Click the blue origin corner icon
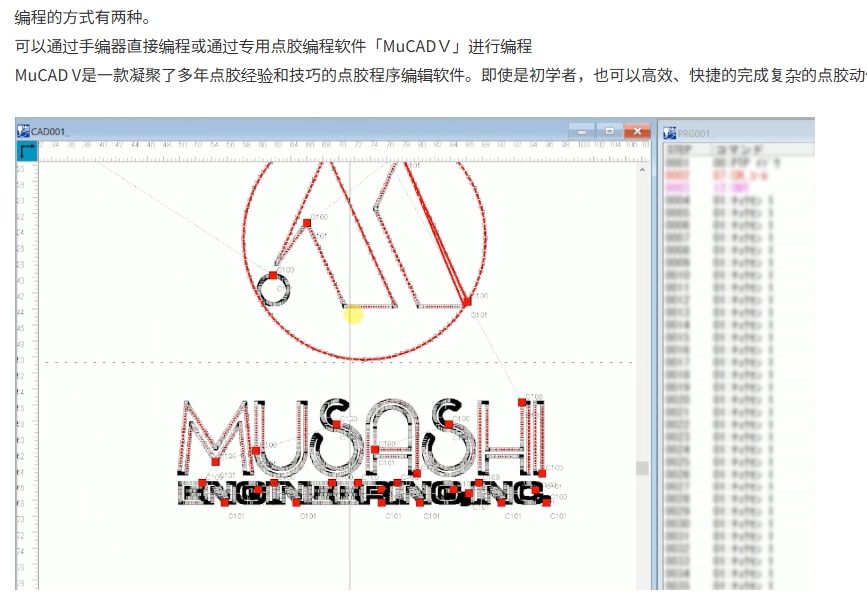The height and width of the screenshot is (609, 867). point(27,152)
